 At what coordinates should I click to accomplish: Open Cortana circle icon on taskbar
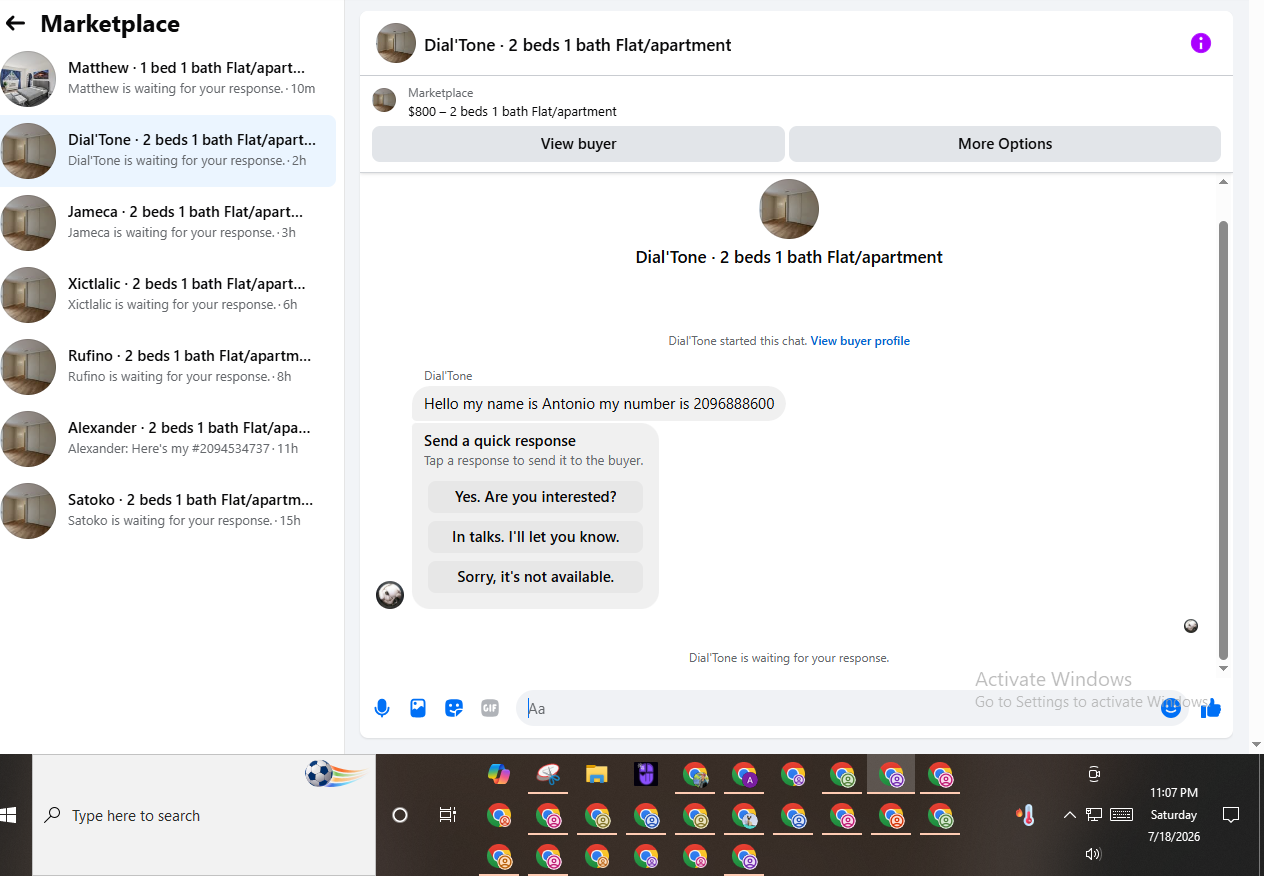(400, 815)
